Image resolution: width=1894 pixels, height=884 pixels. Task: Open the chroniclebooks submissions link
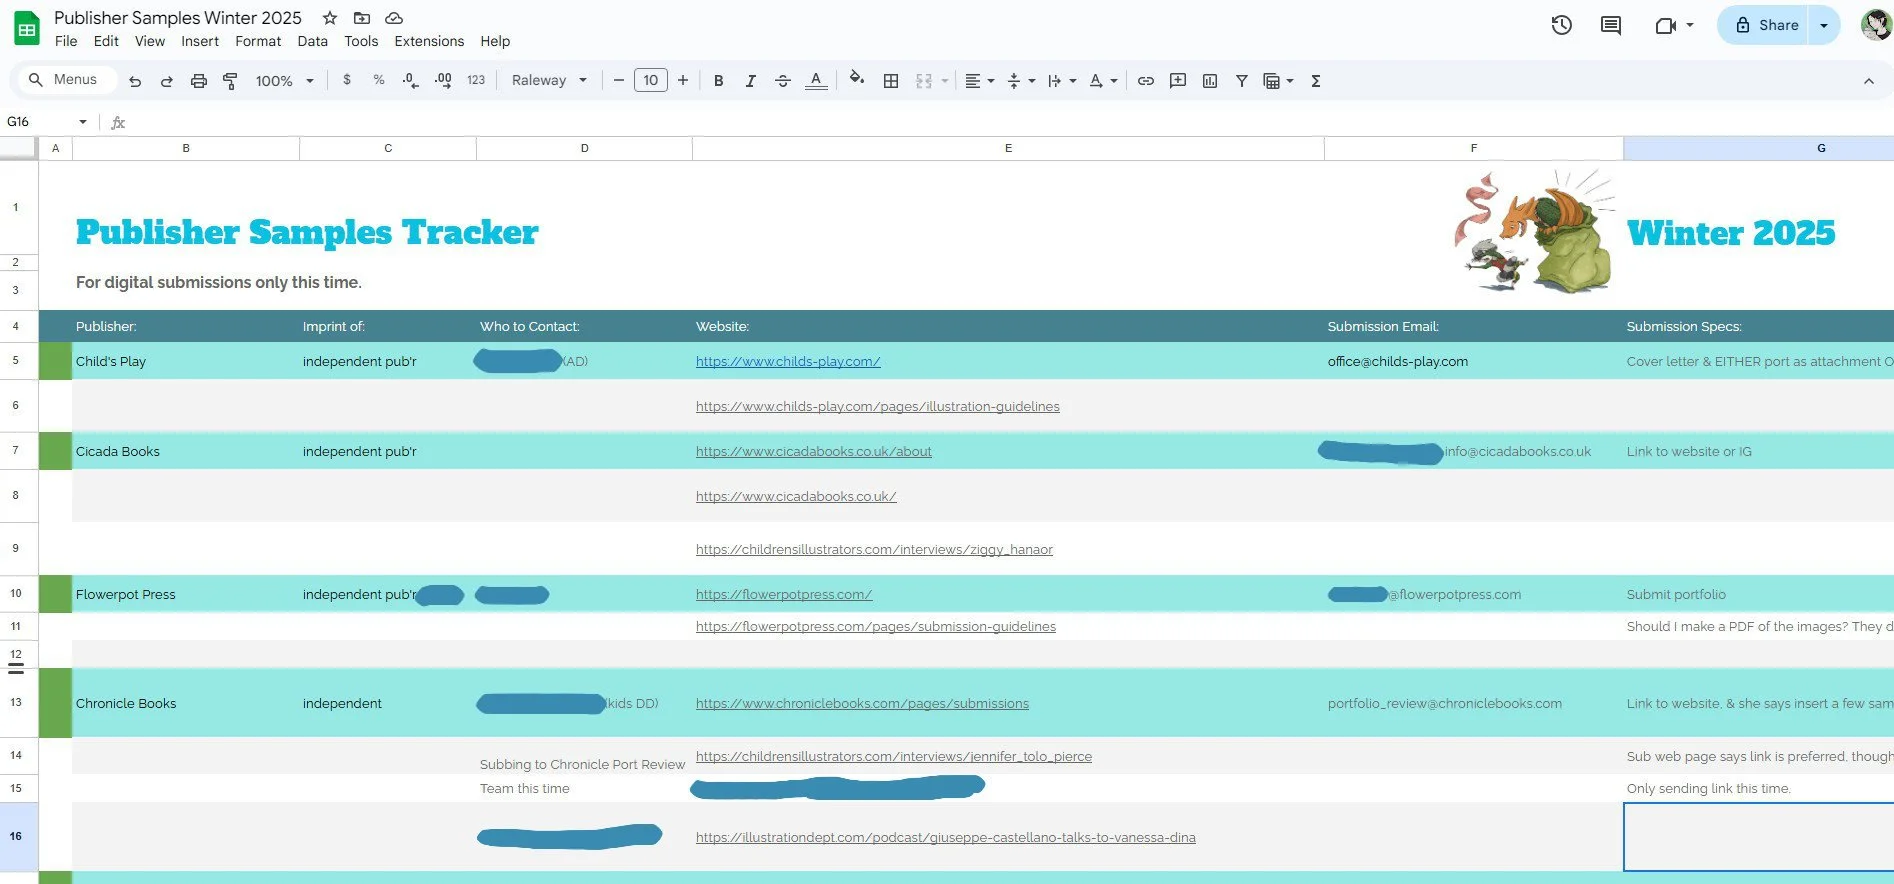coord(862,703)
